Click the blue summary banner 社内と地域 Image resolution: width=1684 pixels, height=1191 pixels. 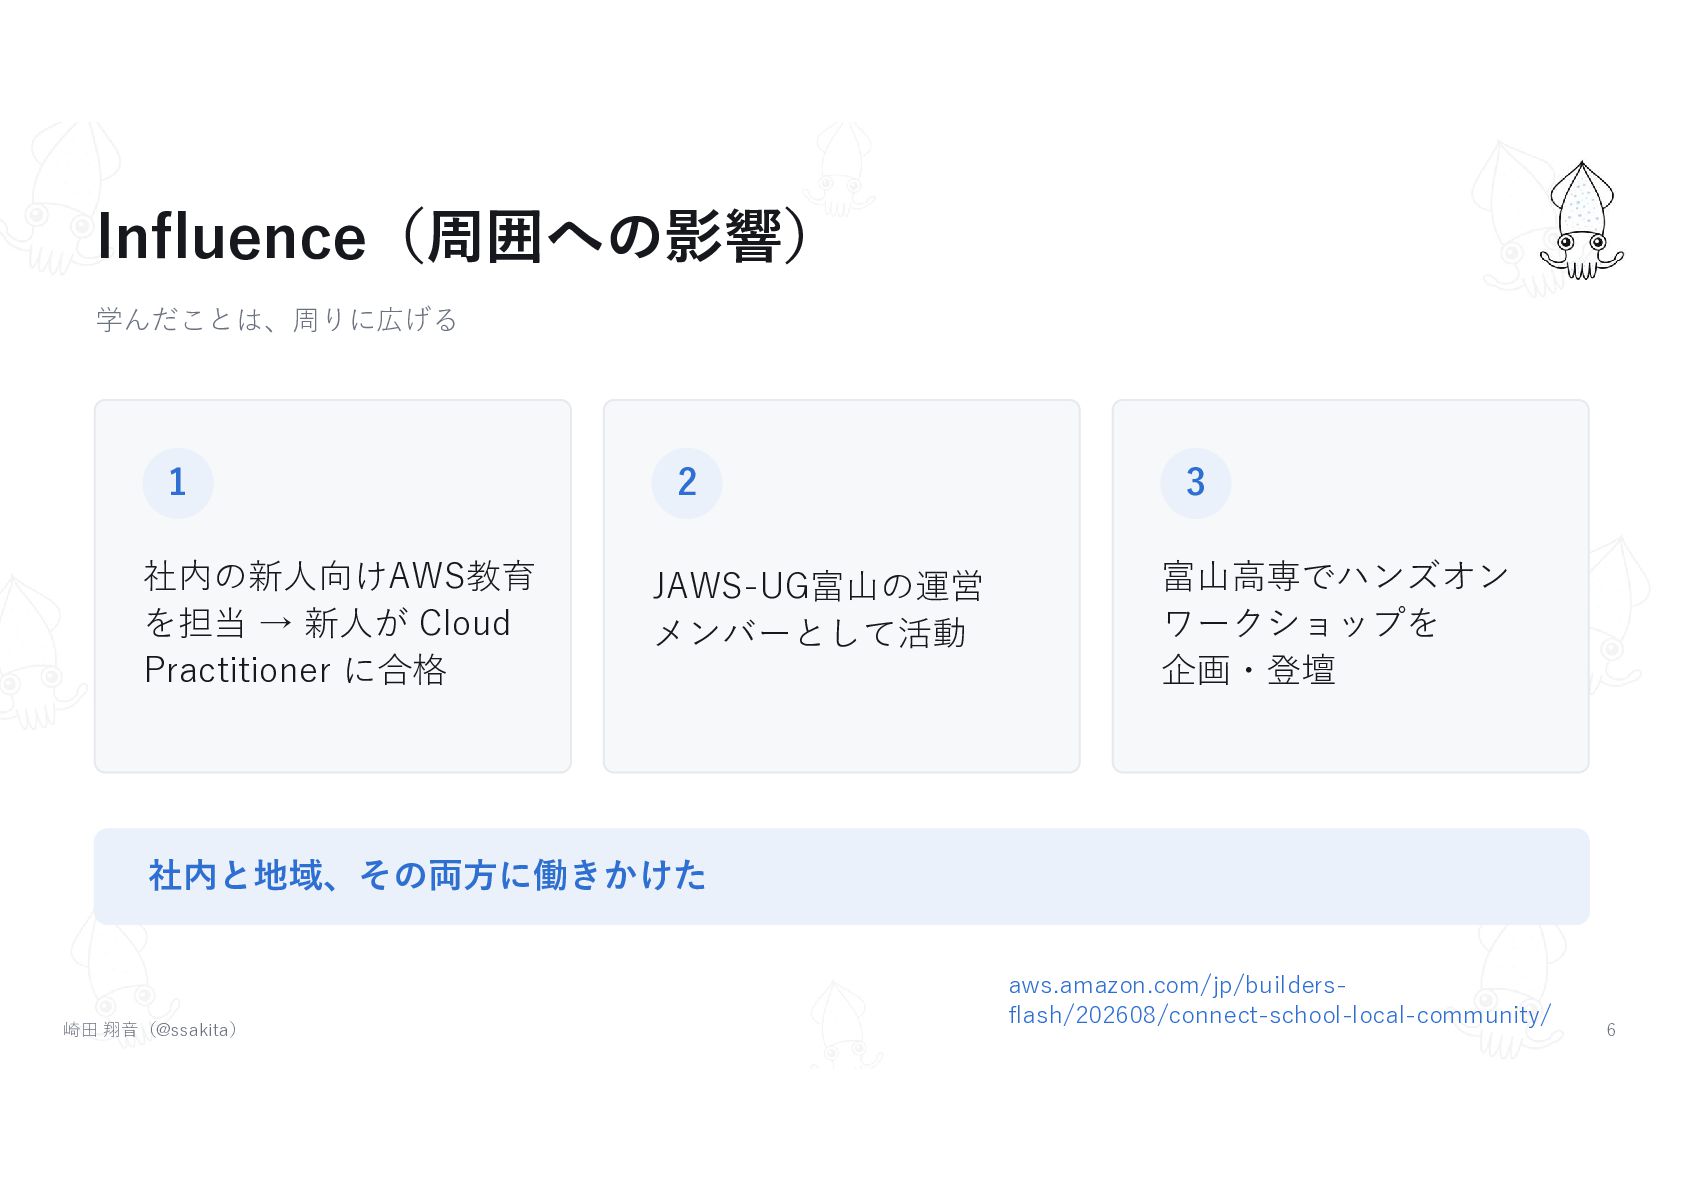[x=842, y=876]
